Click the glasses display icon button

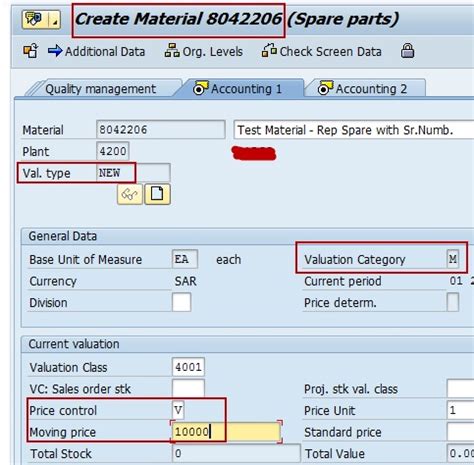pyautogui.click(x=130, y=194)
